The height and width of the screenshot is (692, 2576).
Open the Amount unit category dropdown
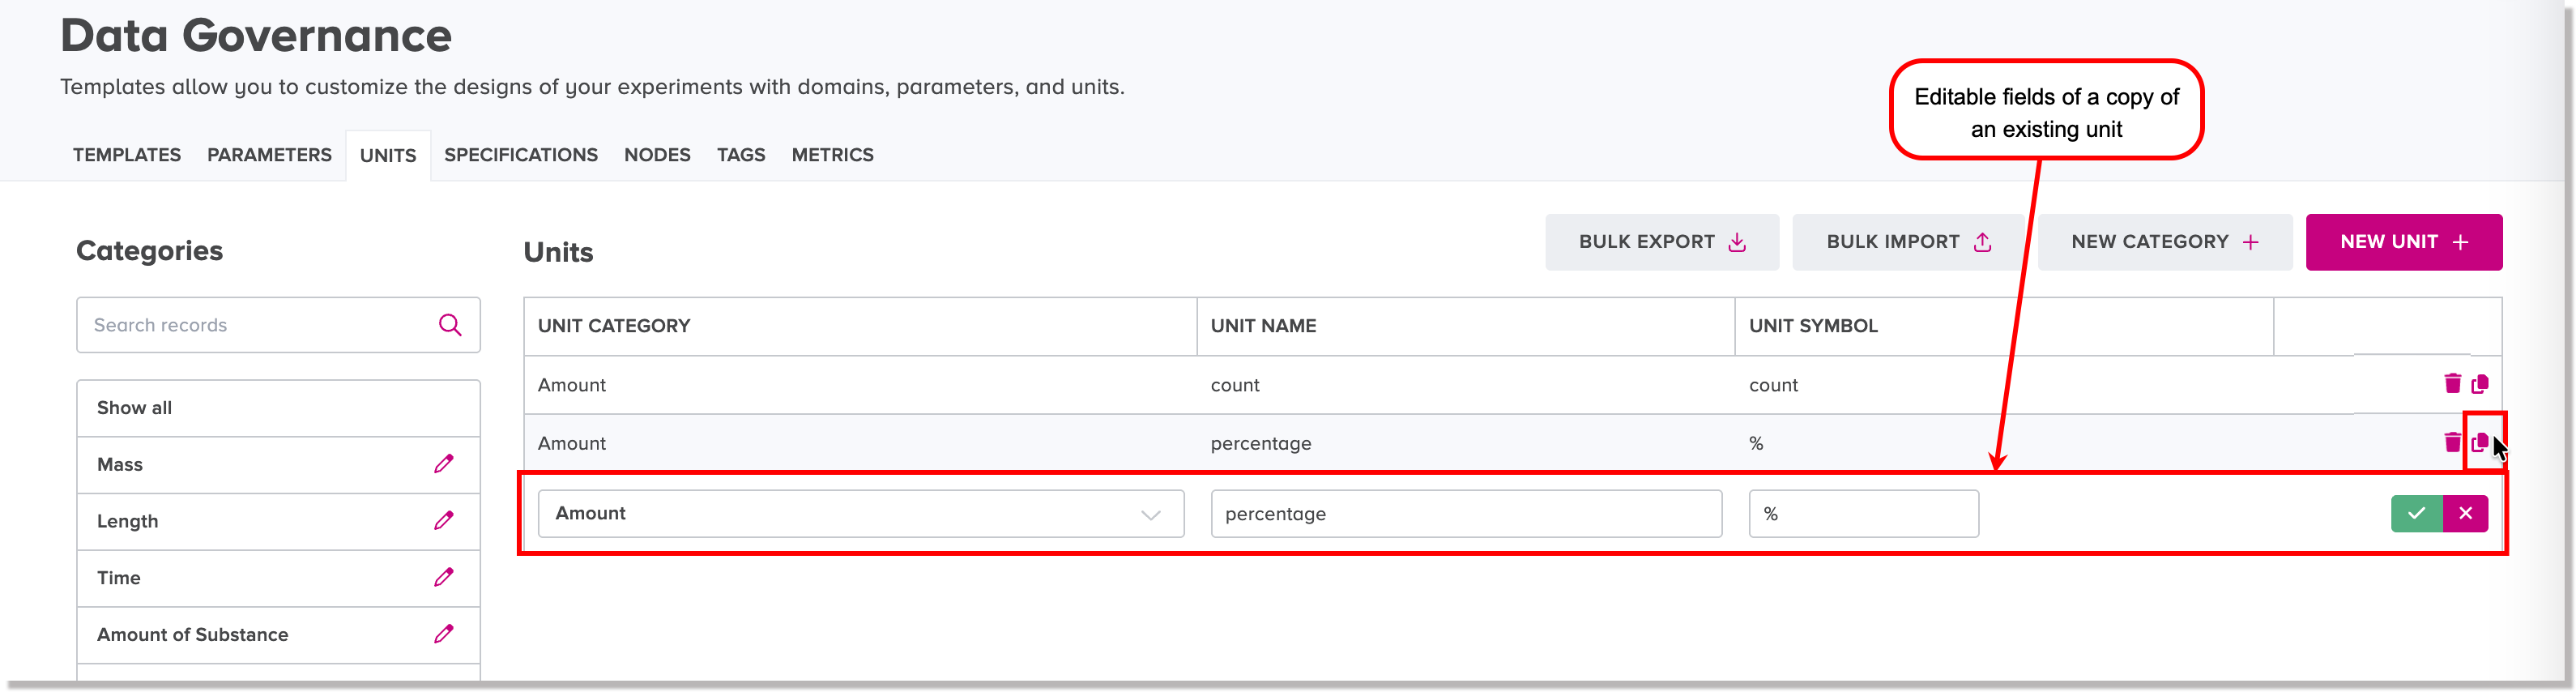click(x=861, y=513)
